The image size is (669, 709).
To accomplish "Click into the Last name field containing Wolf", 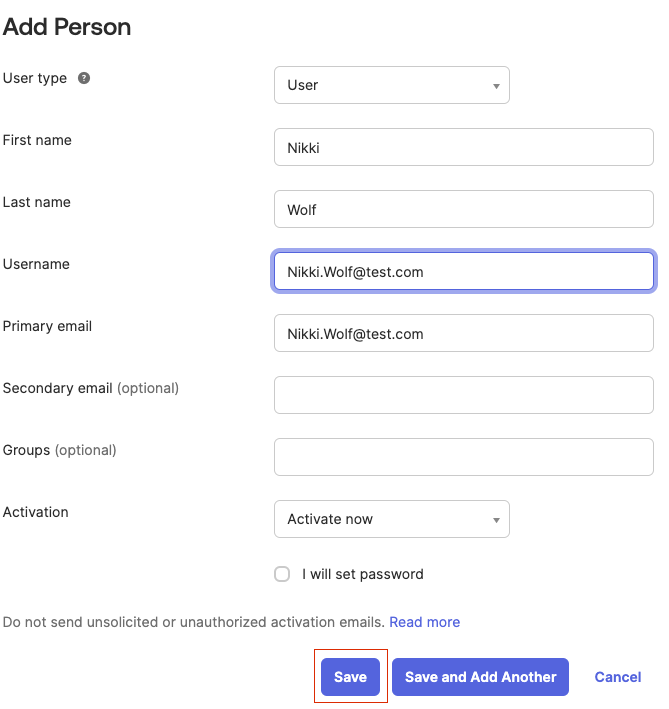I will pos(463,209).
